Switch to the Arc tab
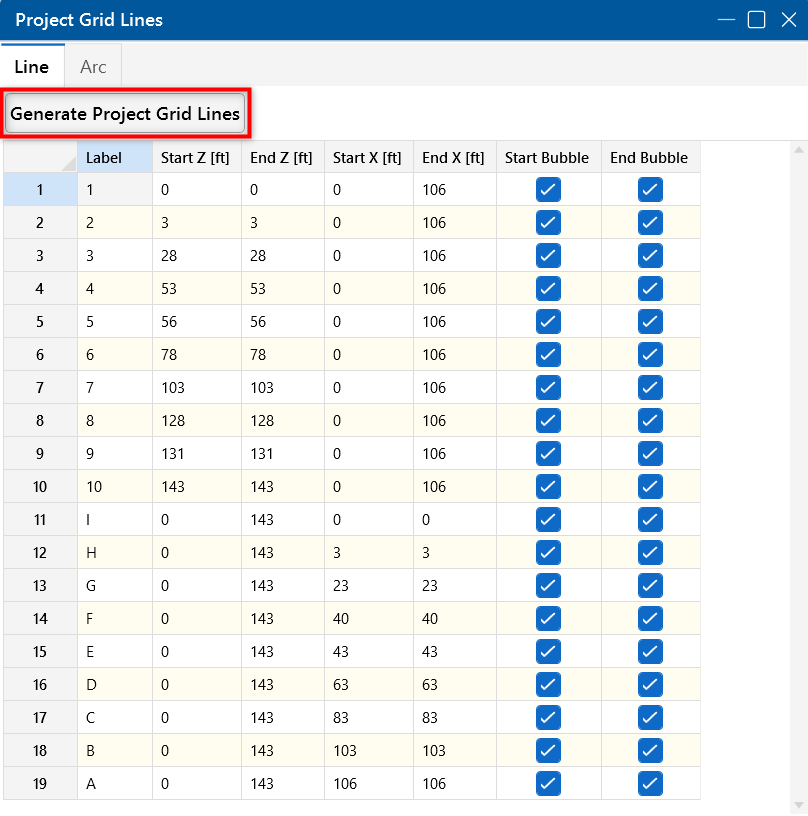Image resolution: width=808 pixels, height=816 pixels. click(93, 67)
